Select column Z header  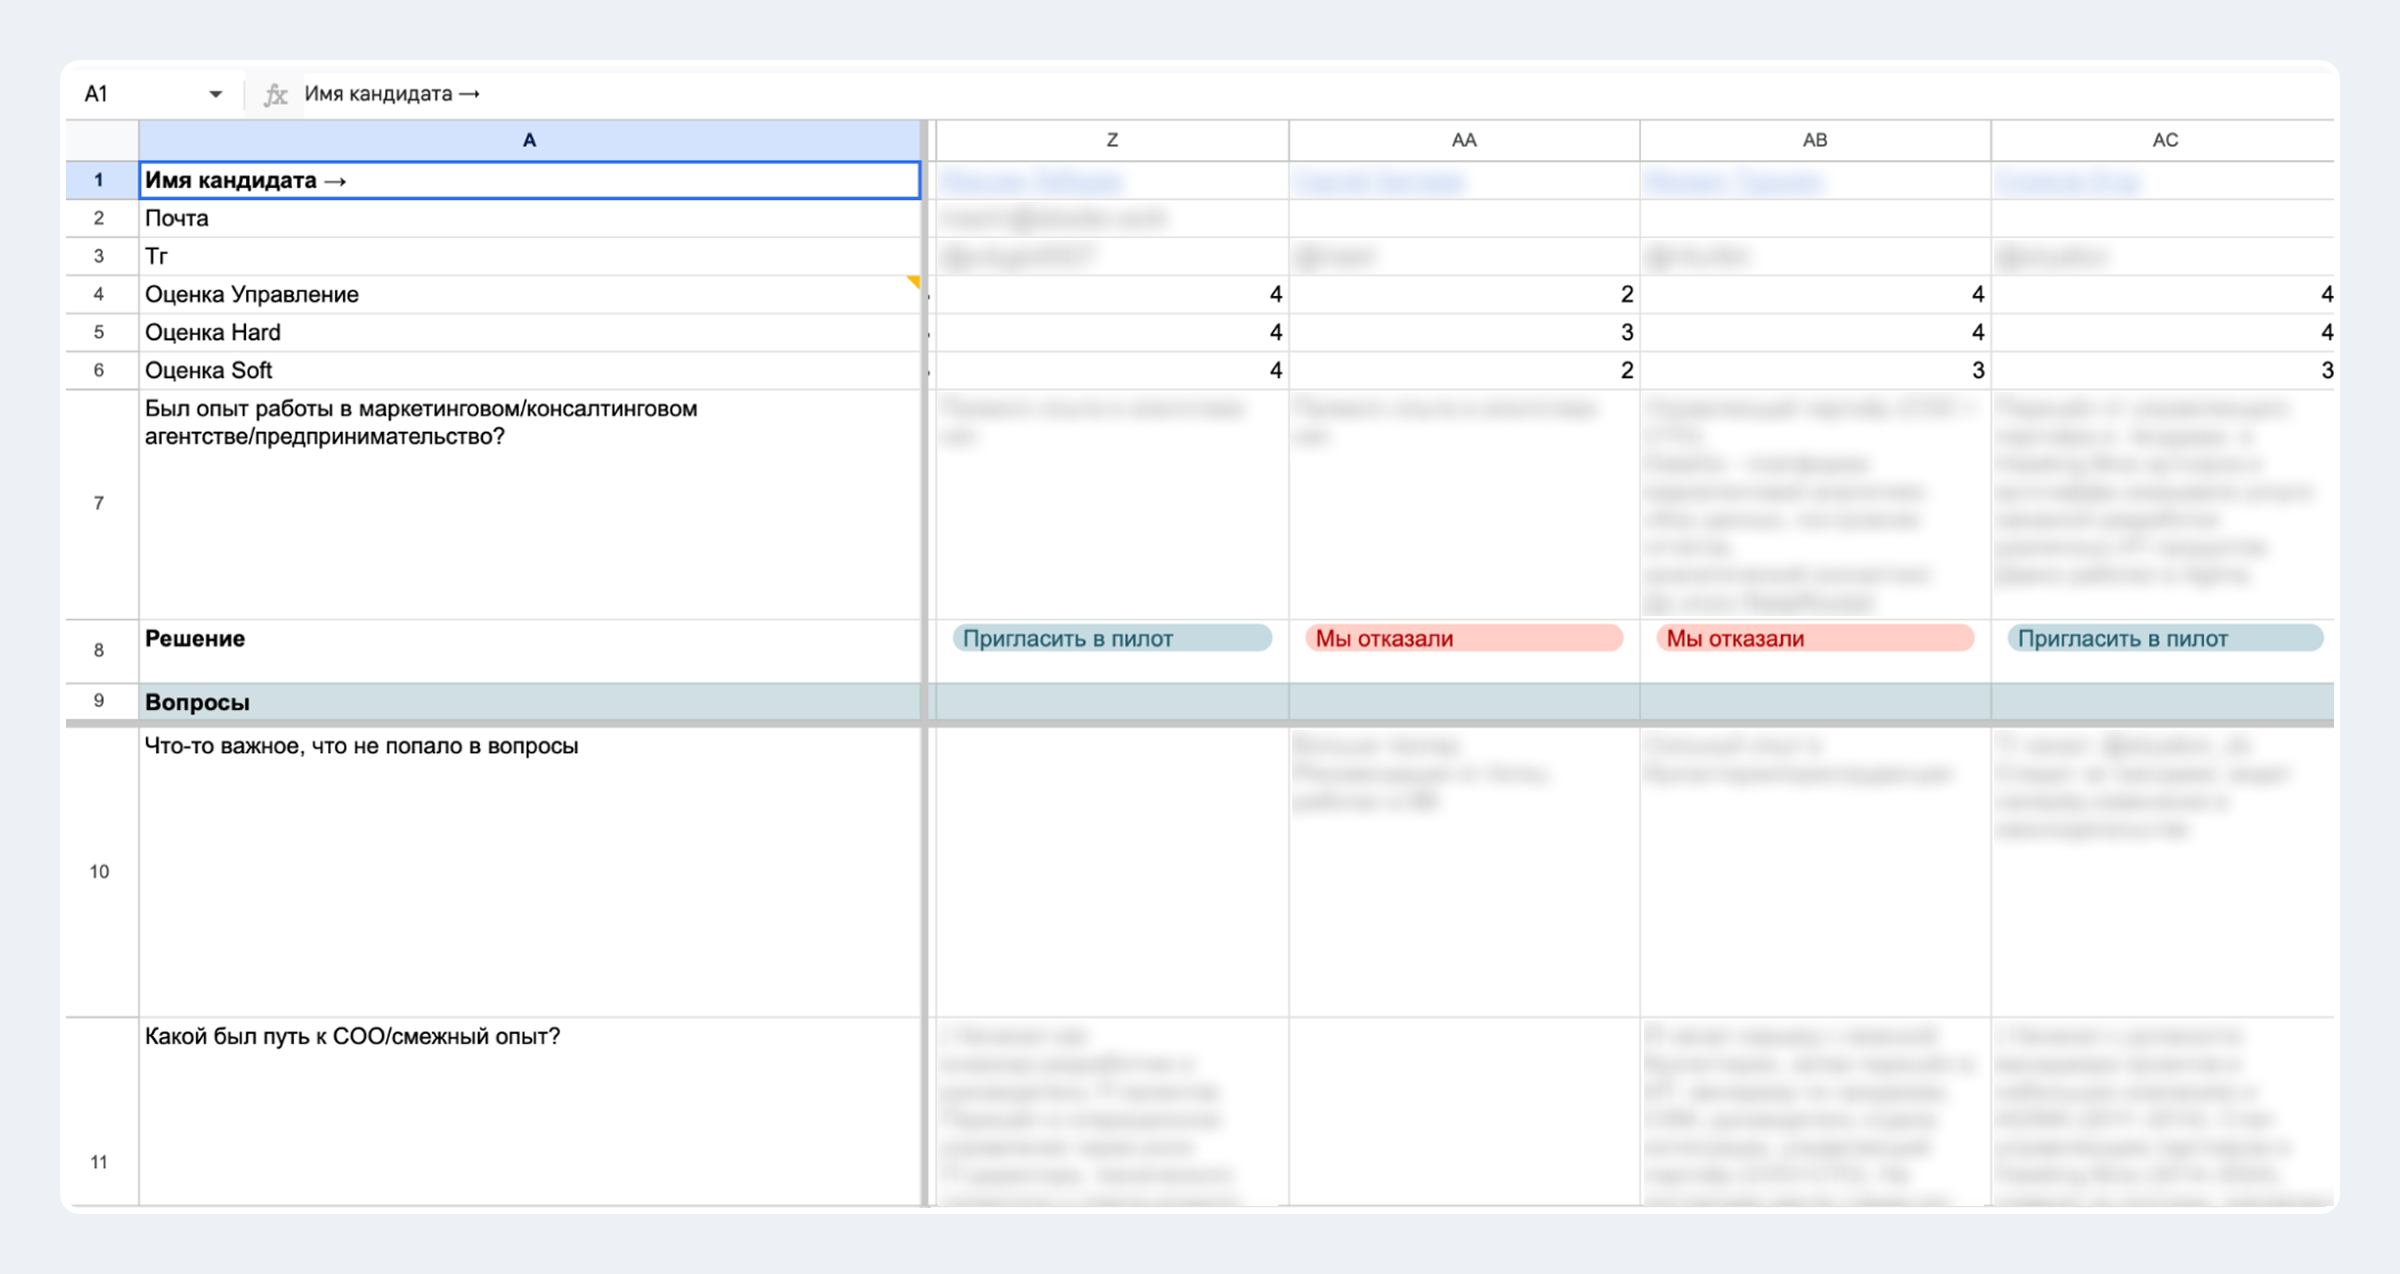tap(1112, 140)
